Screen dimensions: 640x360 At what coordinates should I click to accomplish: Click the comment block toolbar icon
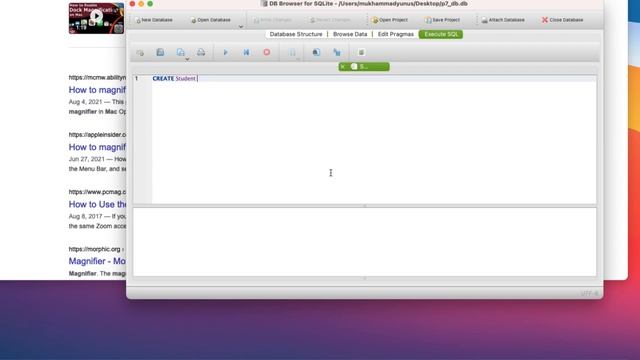click(361, 52)
